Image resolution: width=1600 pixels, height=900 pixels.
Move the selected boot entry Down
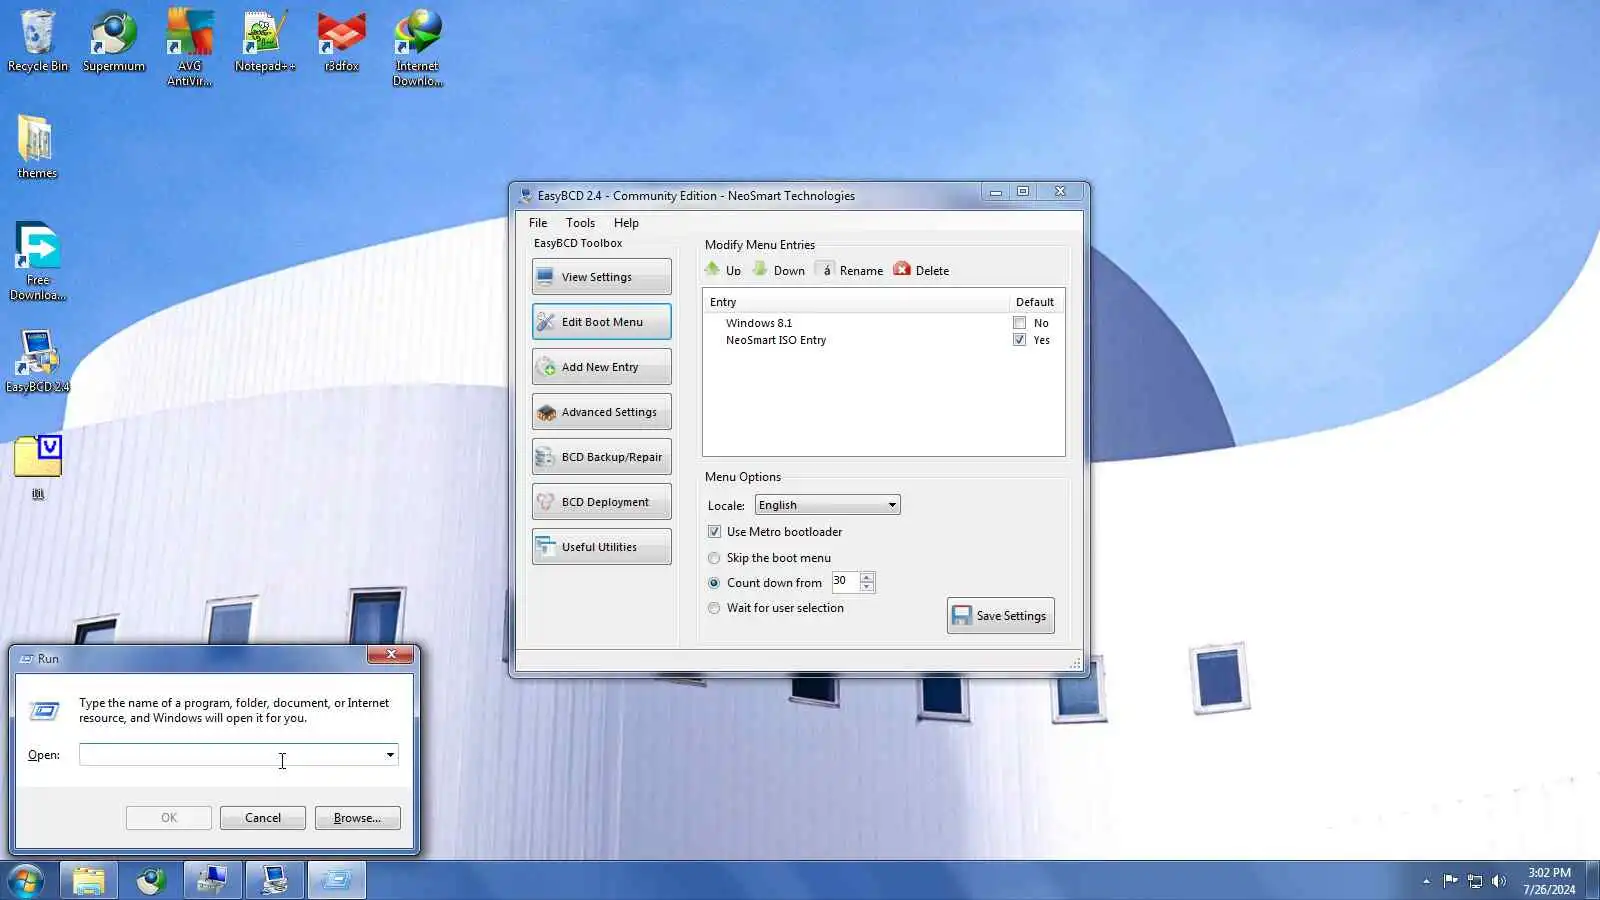coord(779,270)
